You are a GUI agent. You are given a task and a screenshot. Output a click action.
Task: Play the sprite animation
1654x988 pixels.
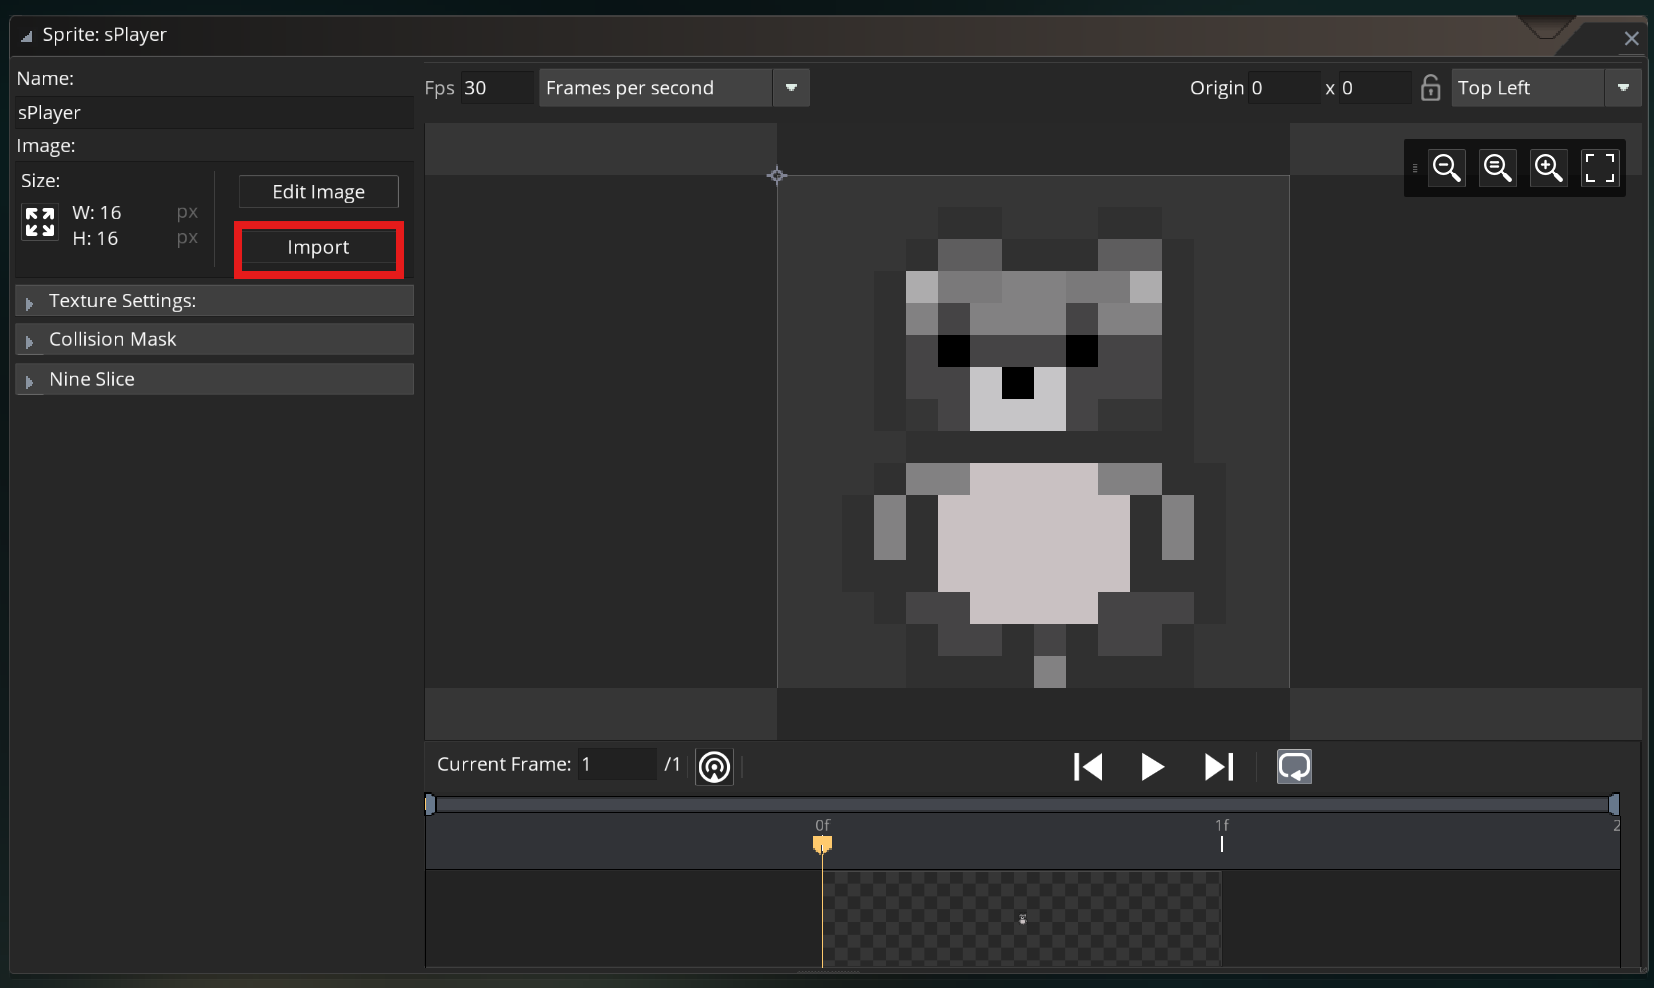pyautogui.click(x=1152, y=767)
